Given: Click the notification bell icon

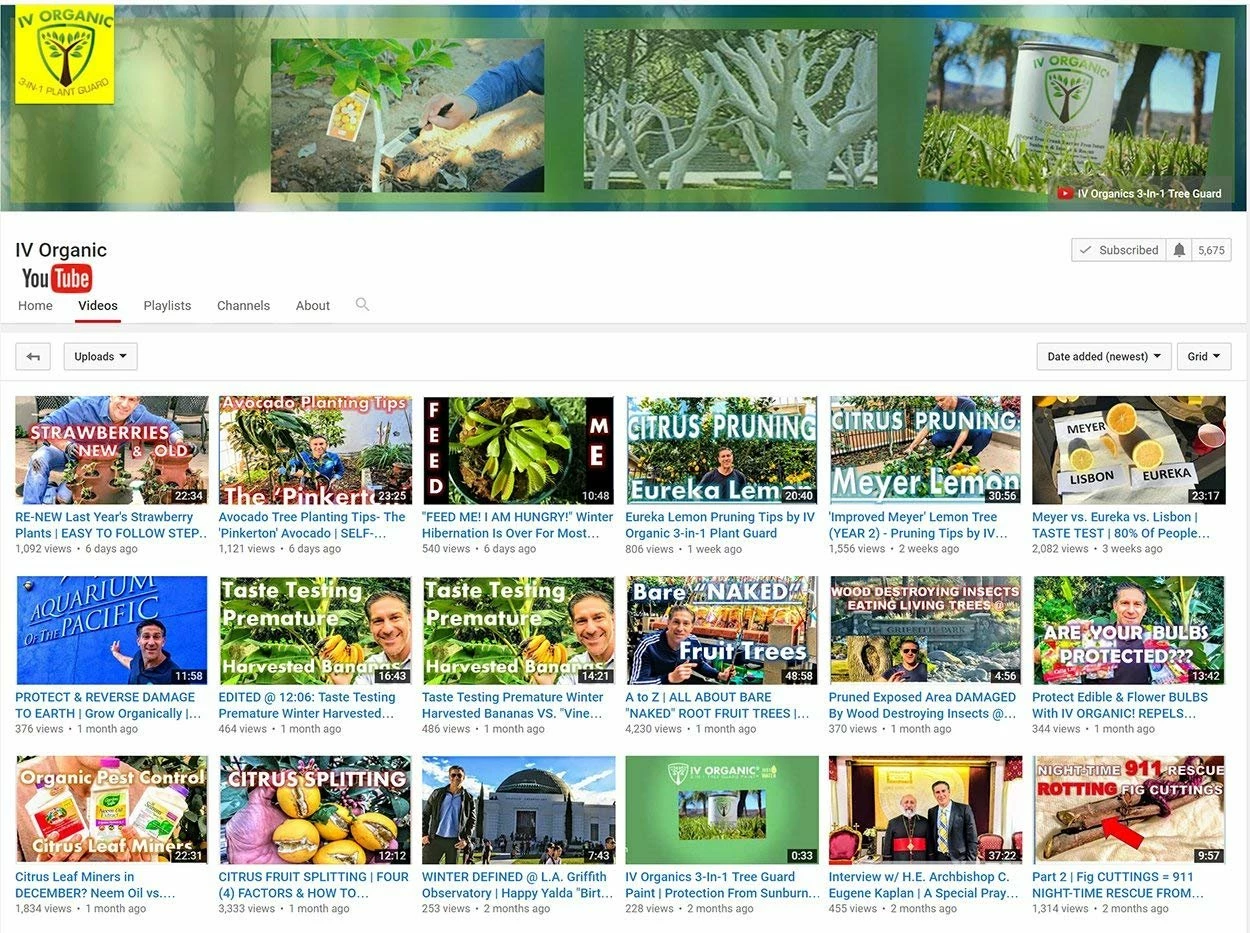Looking at the screenshot, I should click(x=1179, y=250).
